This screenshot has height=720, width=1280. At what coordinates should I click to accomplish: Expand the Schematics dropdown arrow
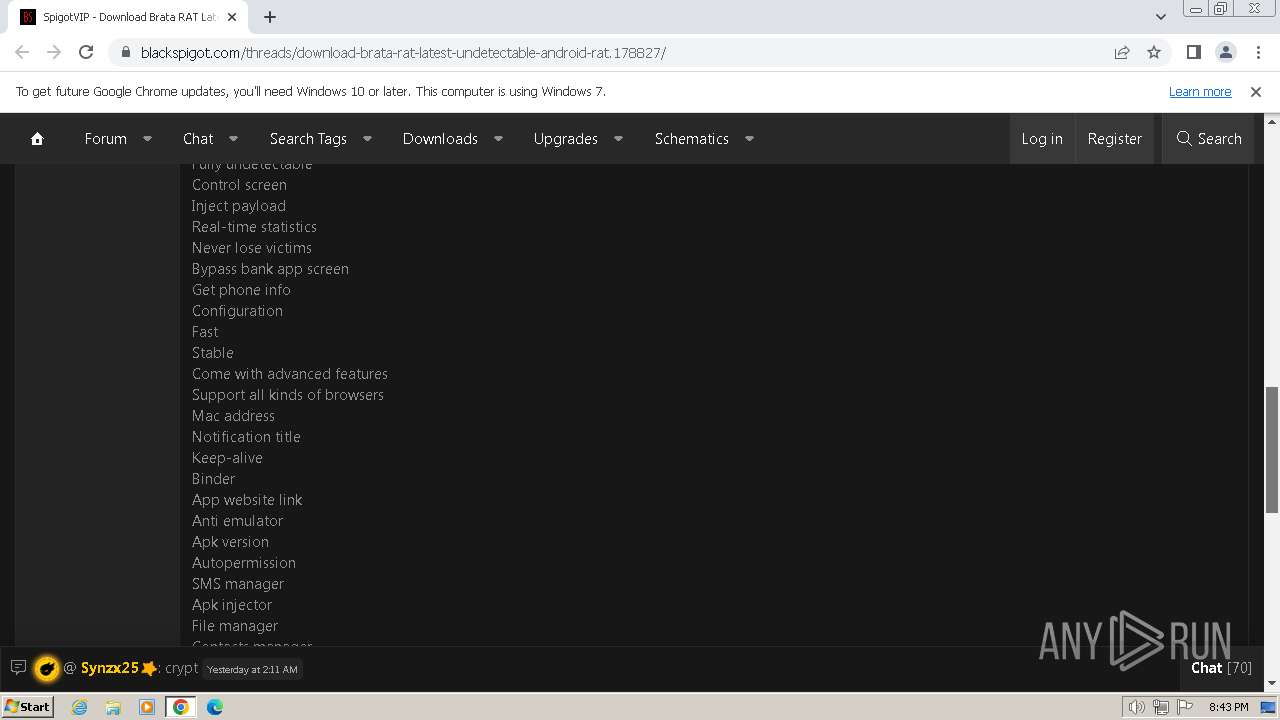(749, 139)
